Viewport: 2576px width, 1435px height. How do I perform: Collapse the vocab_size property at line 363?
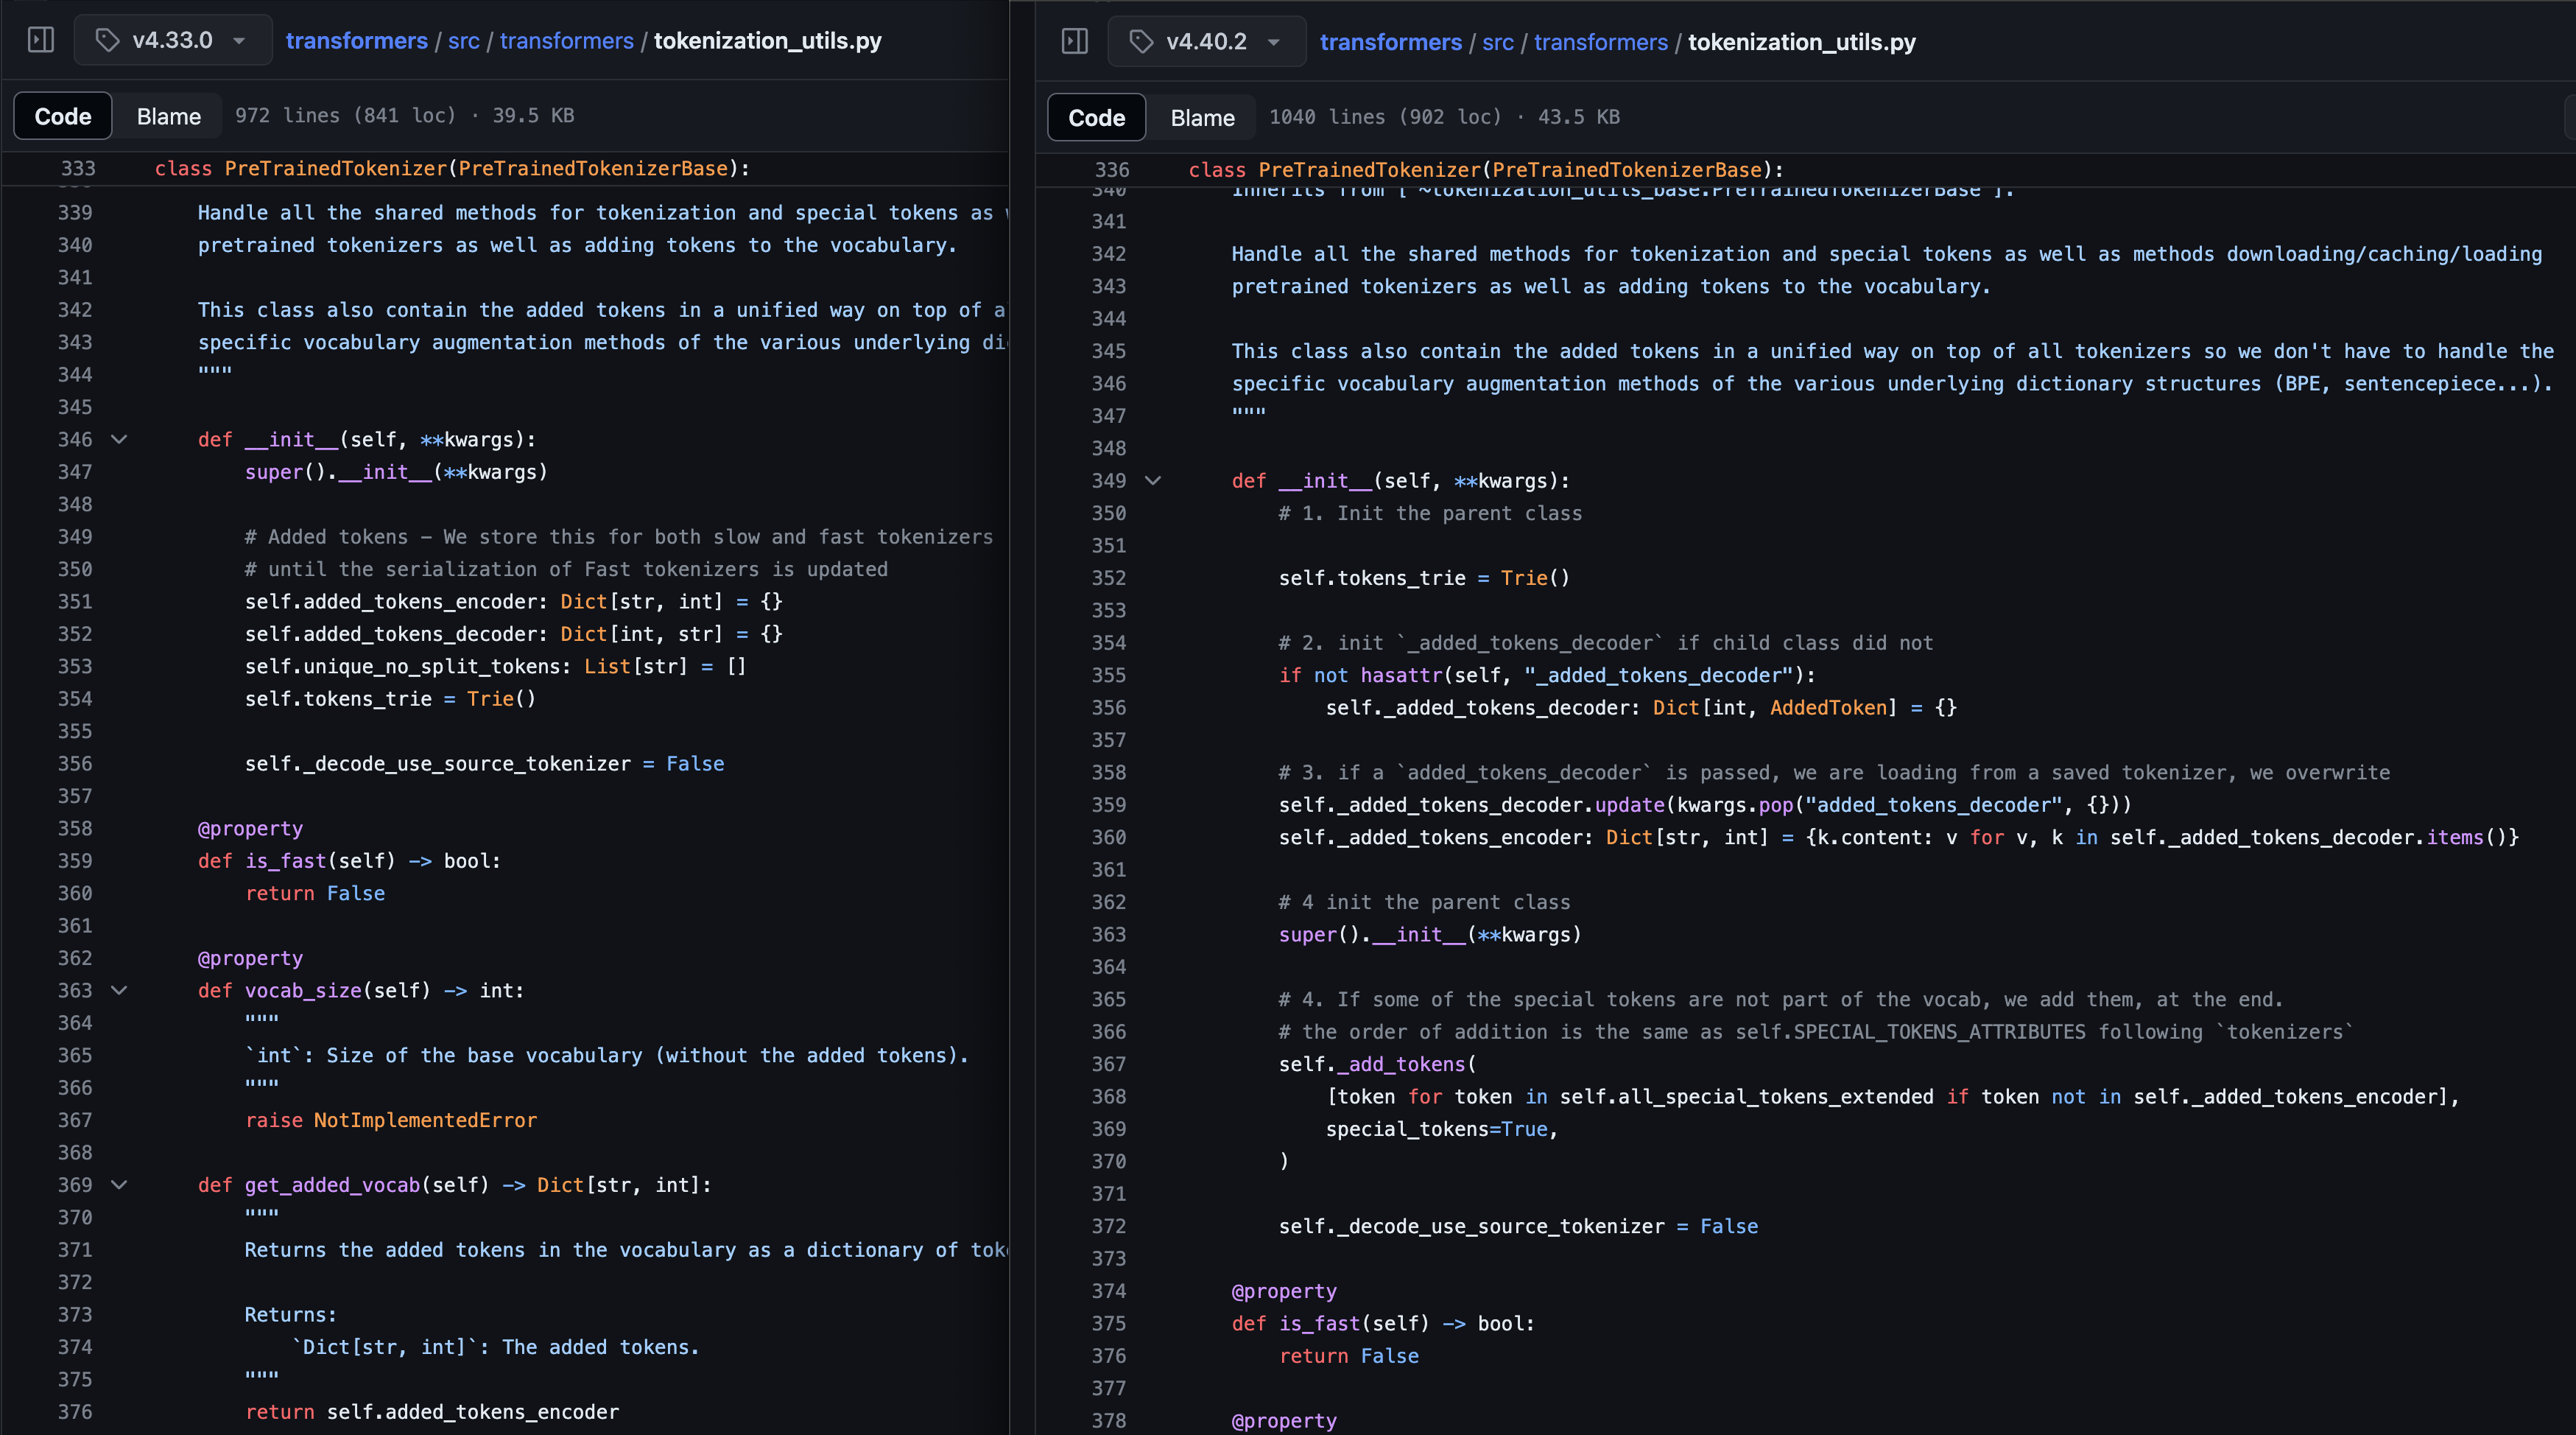click(120, 990)
